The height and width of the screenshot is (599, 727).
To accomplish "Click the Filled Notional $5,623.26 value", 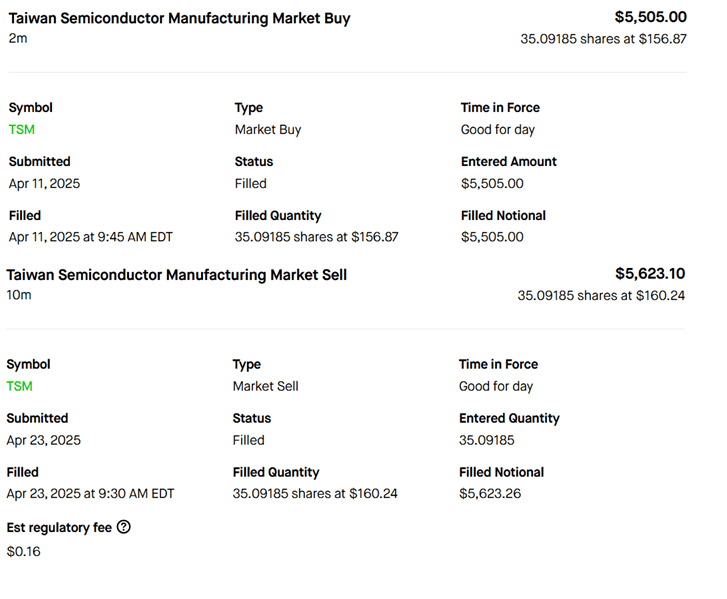I will pos(490,494).
